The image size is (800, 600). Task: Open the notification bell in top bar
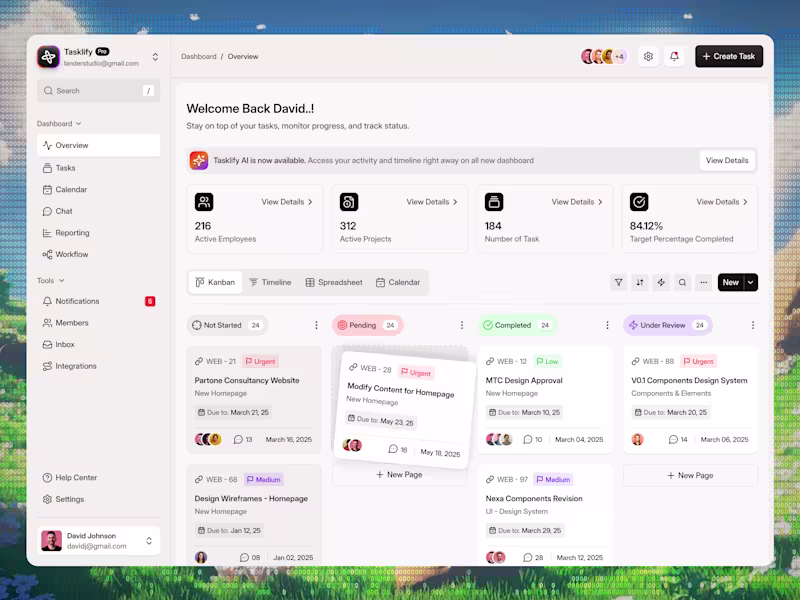click(x=674, y=57)
